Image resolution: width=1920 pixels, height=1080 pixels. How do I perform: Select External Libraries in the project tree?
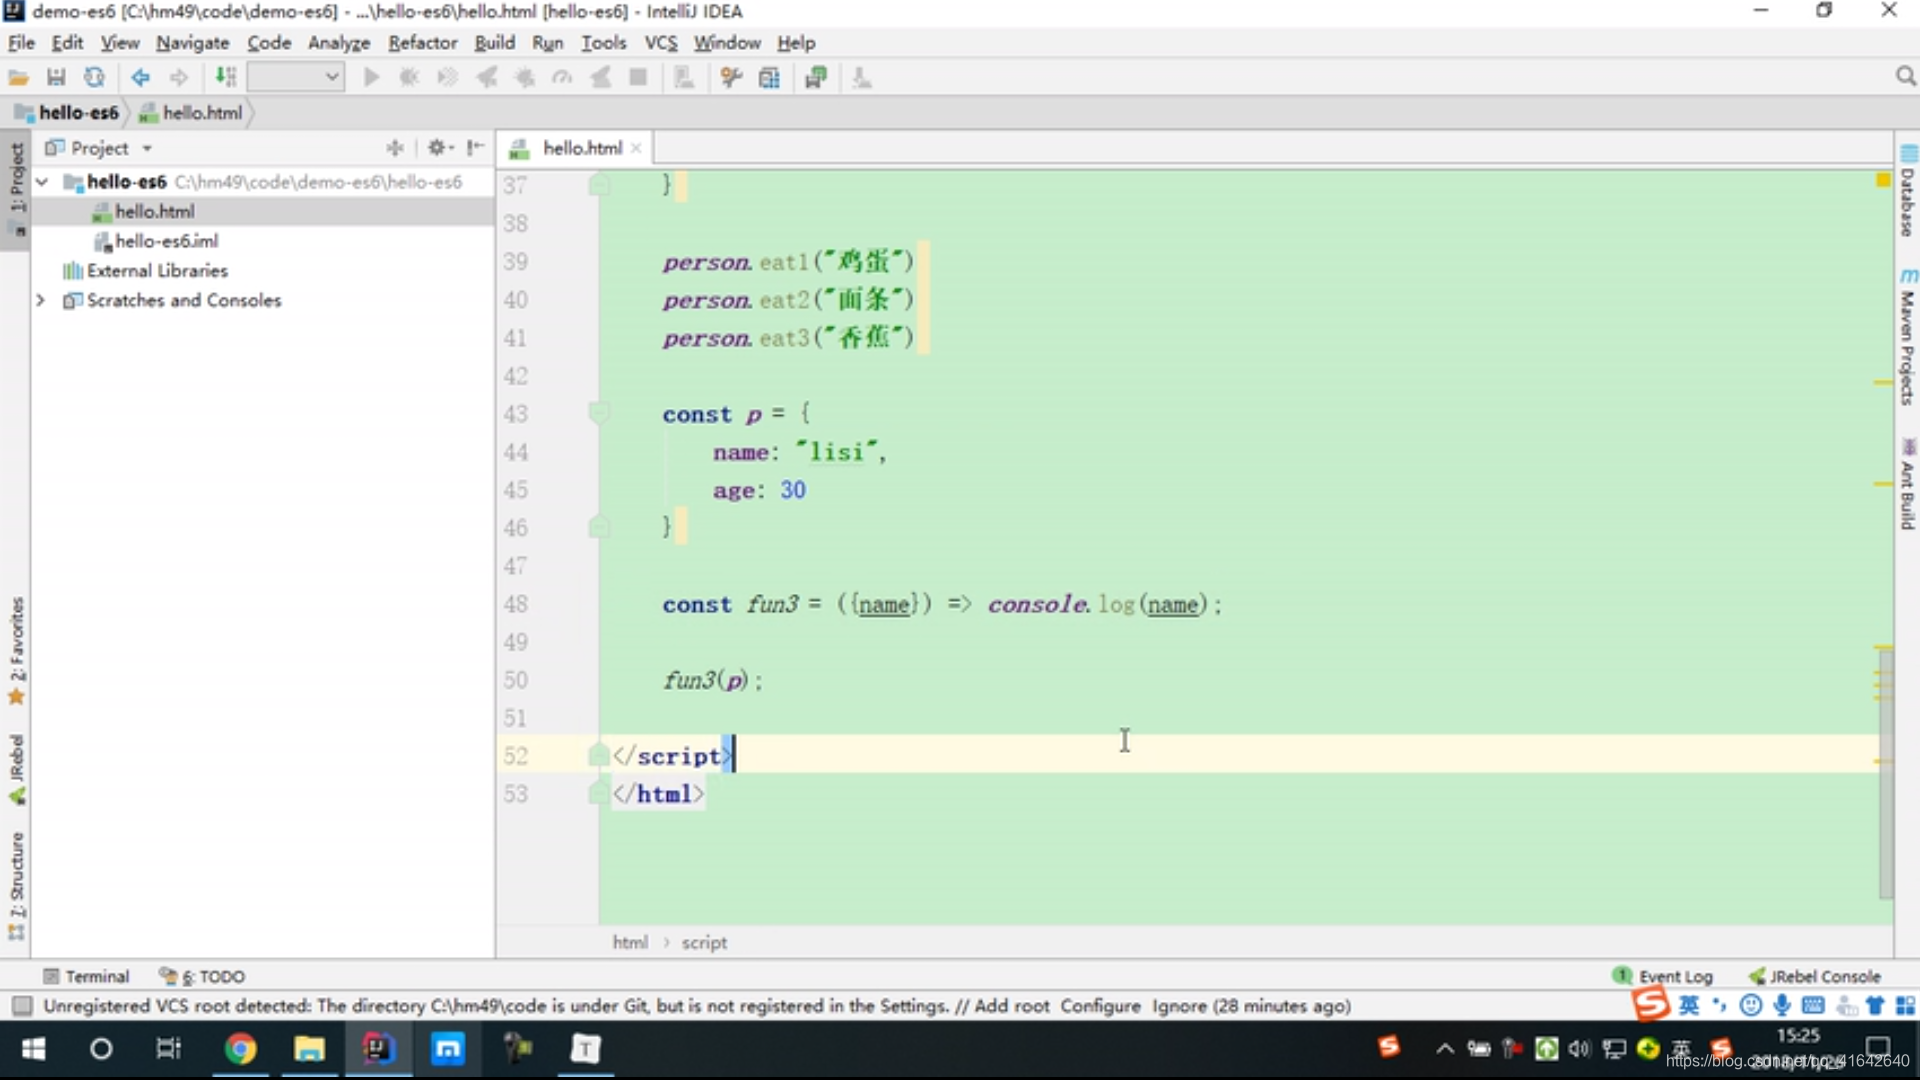tap(157, 271)
